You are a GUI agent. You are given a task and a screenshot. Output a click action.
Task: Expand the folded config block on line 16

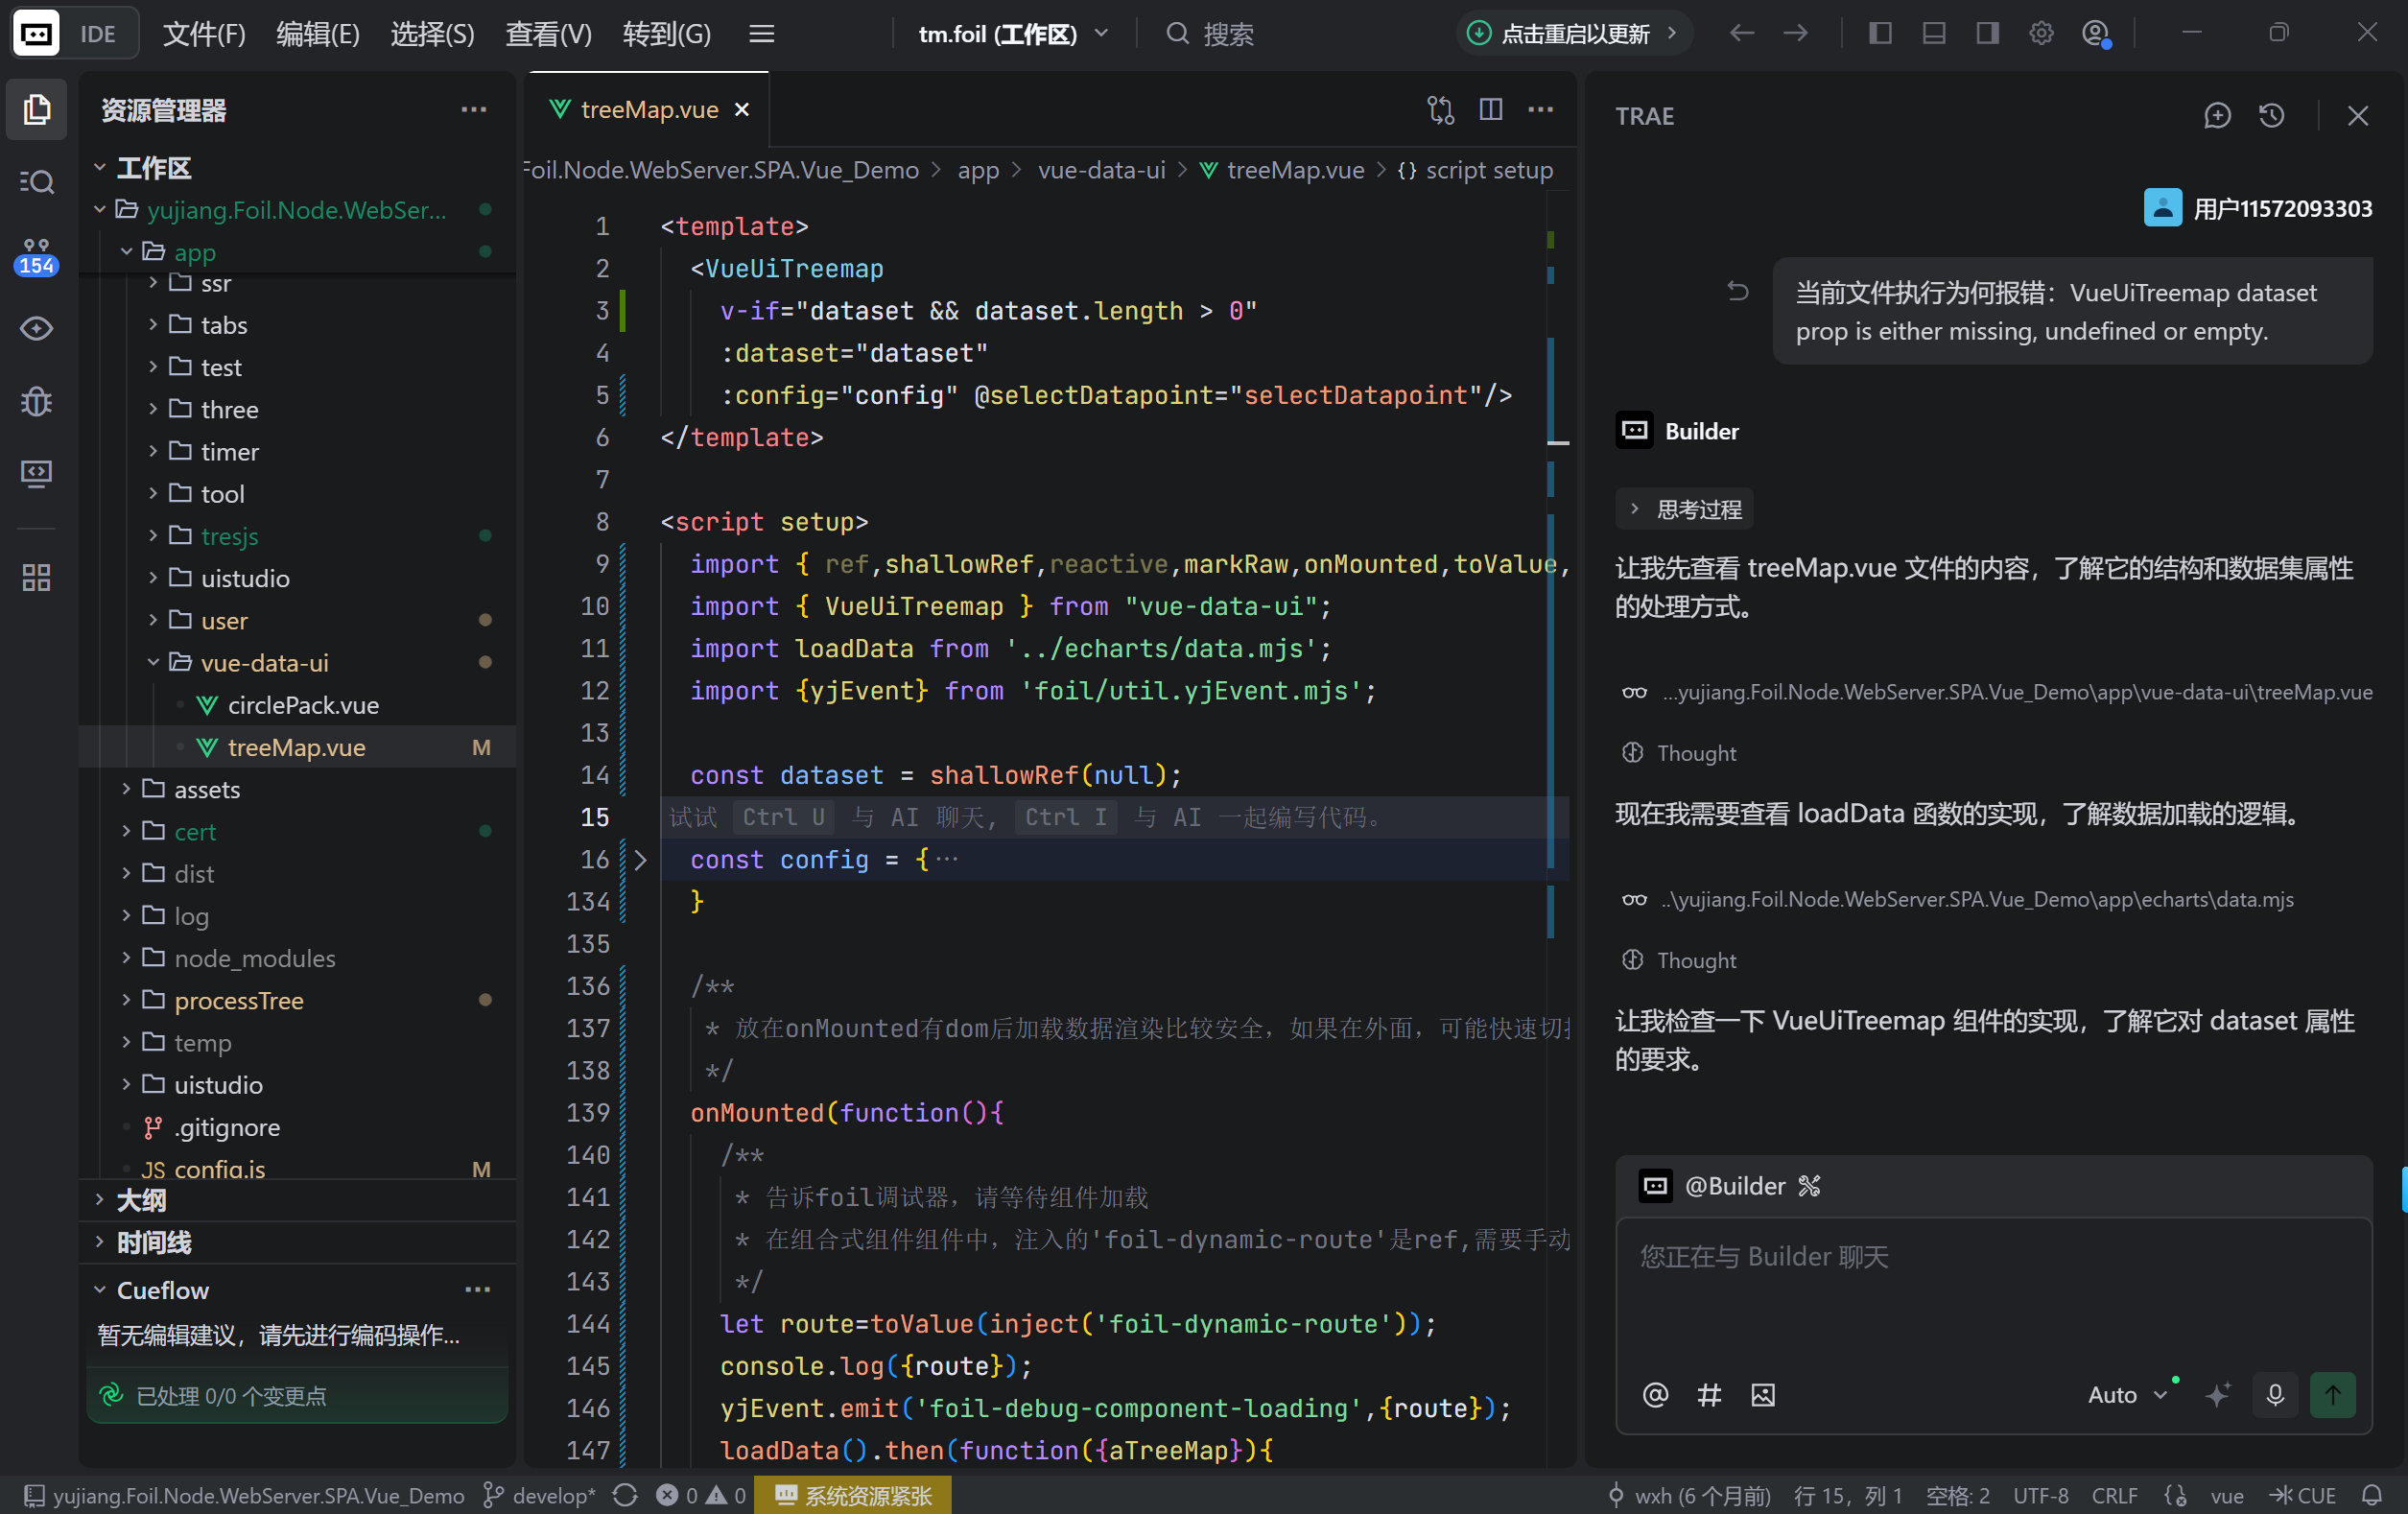(641, 860)
